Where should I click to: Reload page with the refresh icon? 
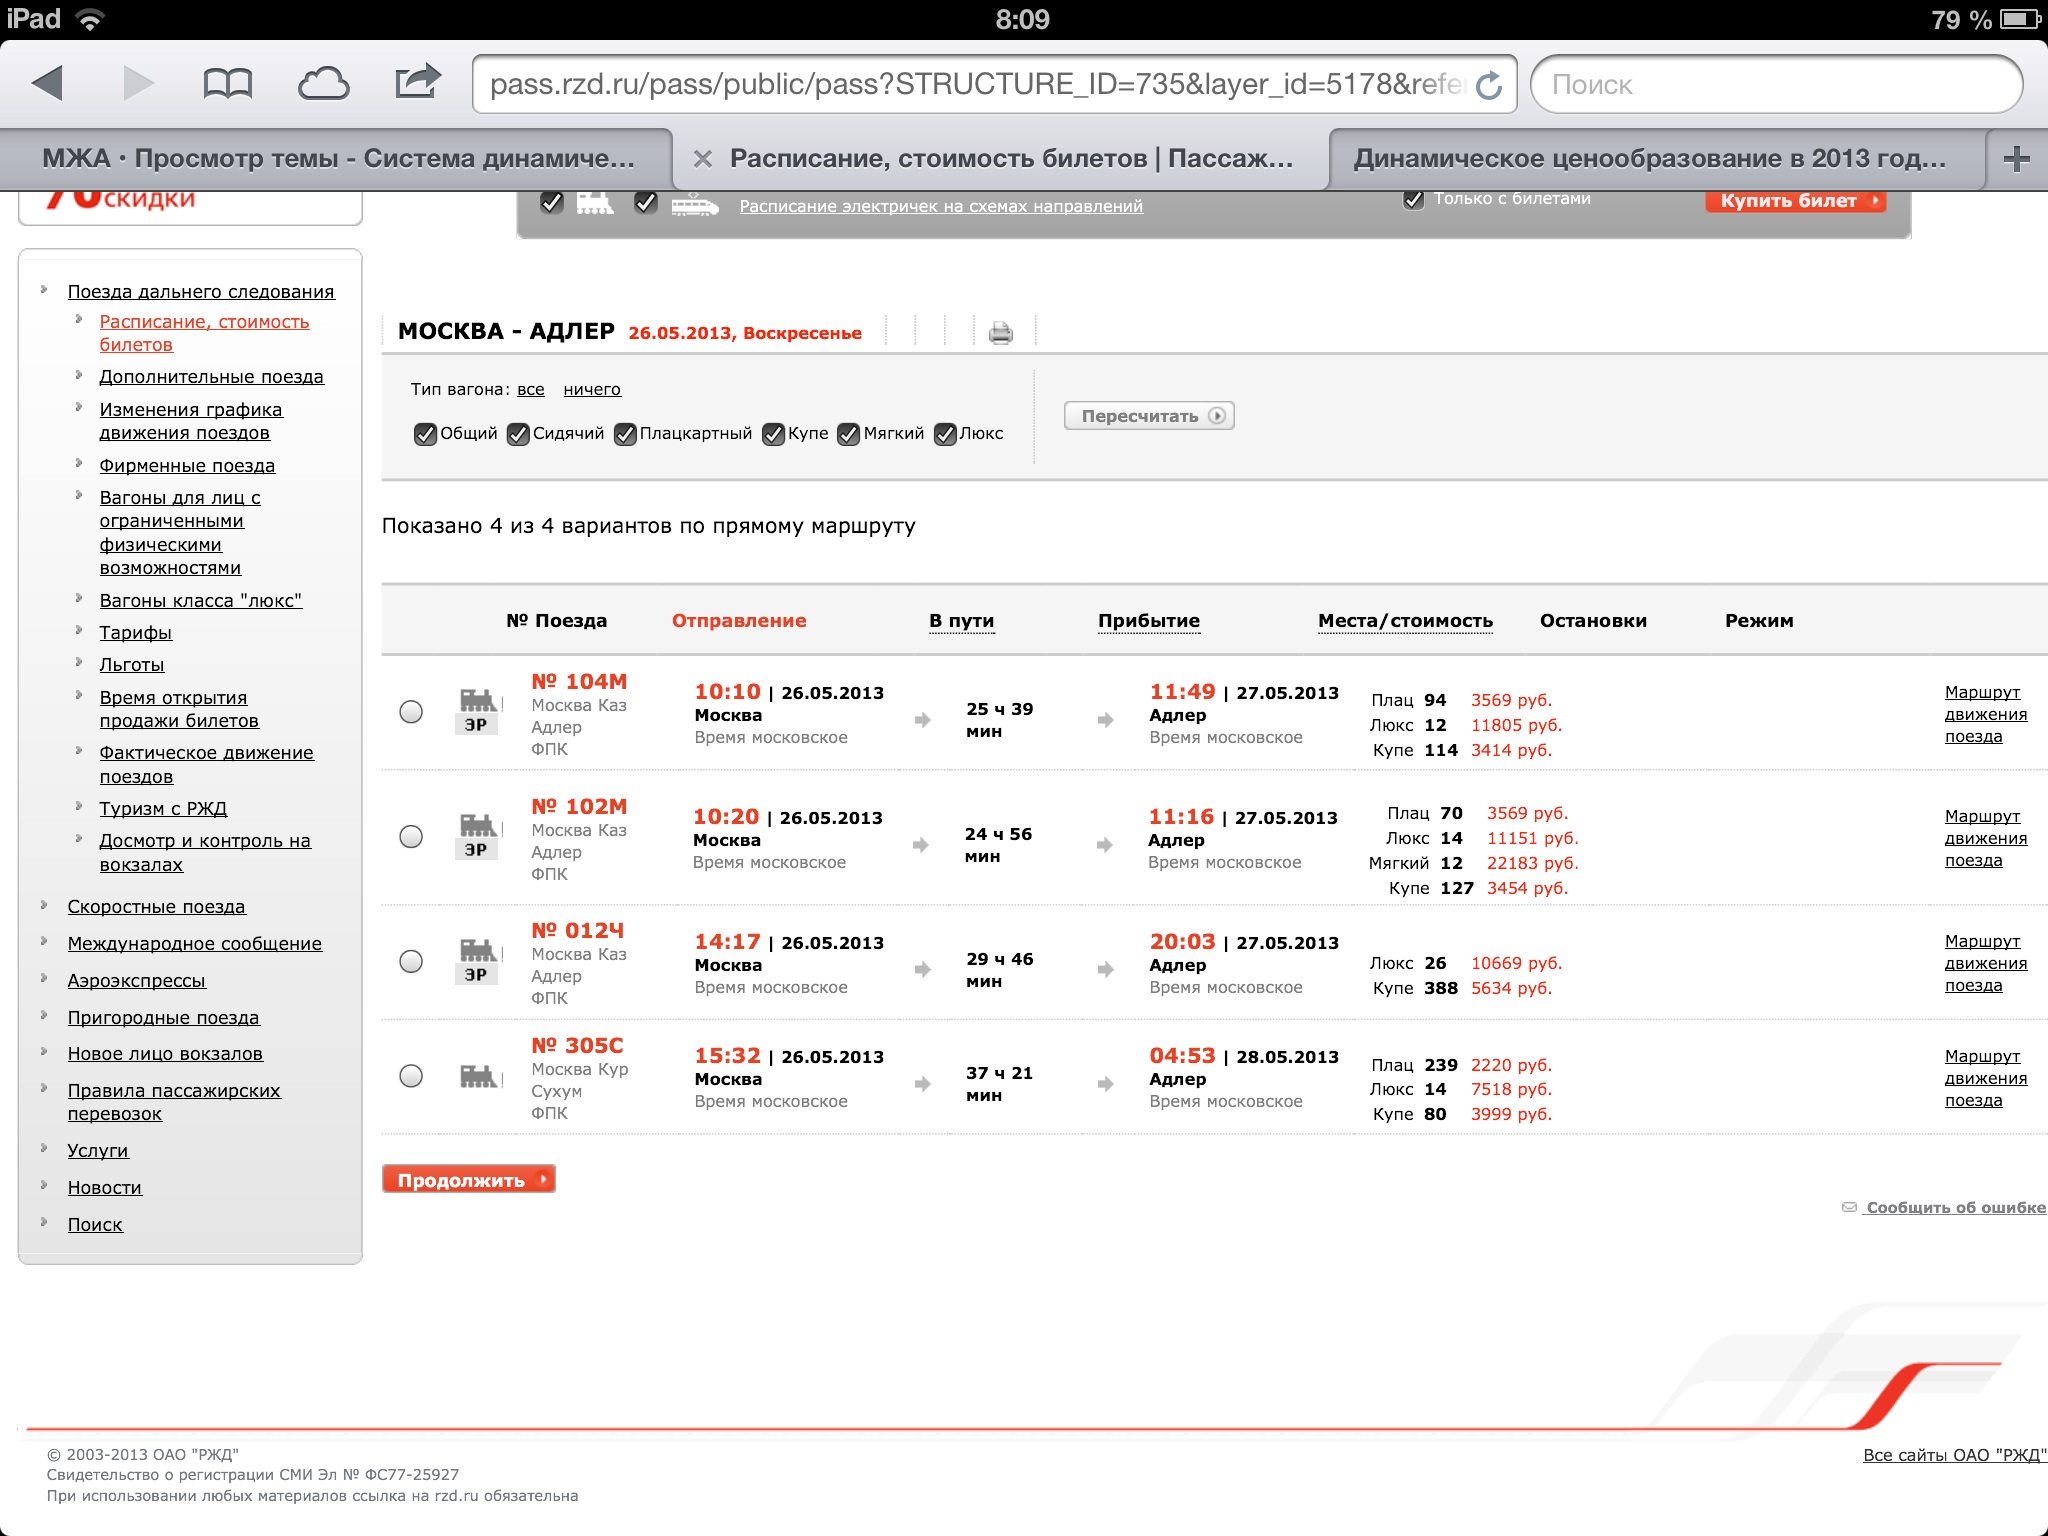(x=1489, y=85)
